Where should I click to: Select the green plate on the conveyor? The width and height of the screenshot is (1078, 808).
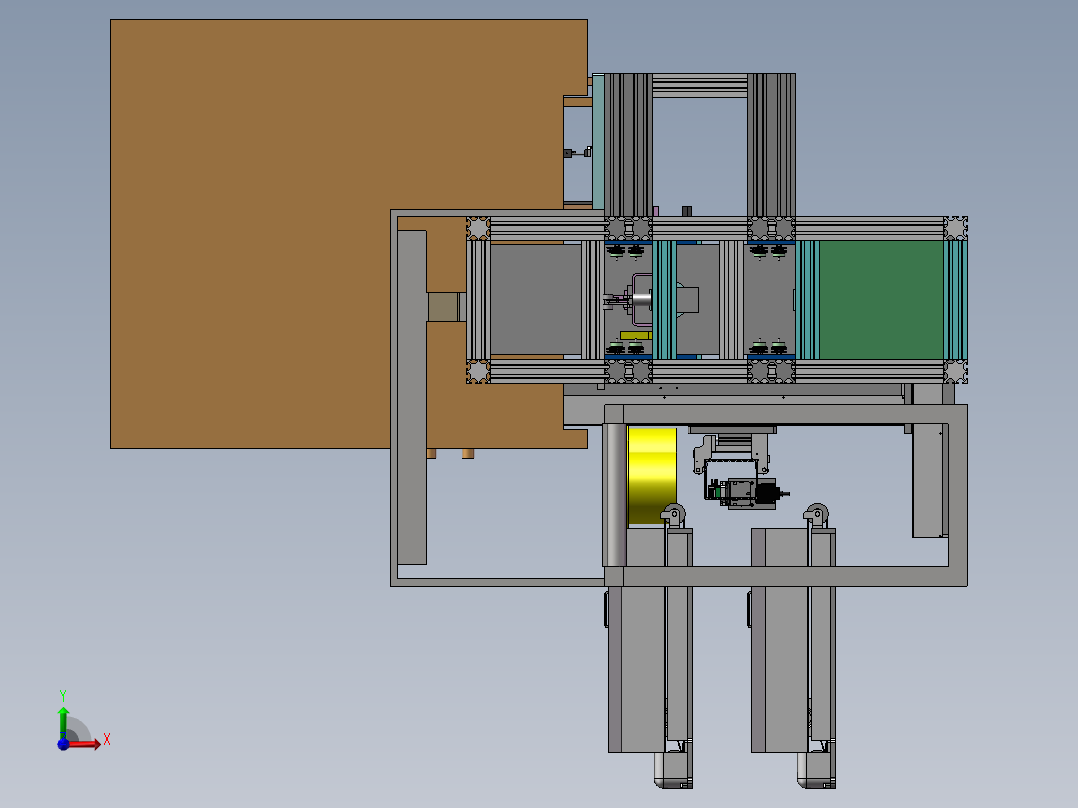[881, 300]
